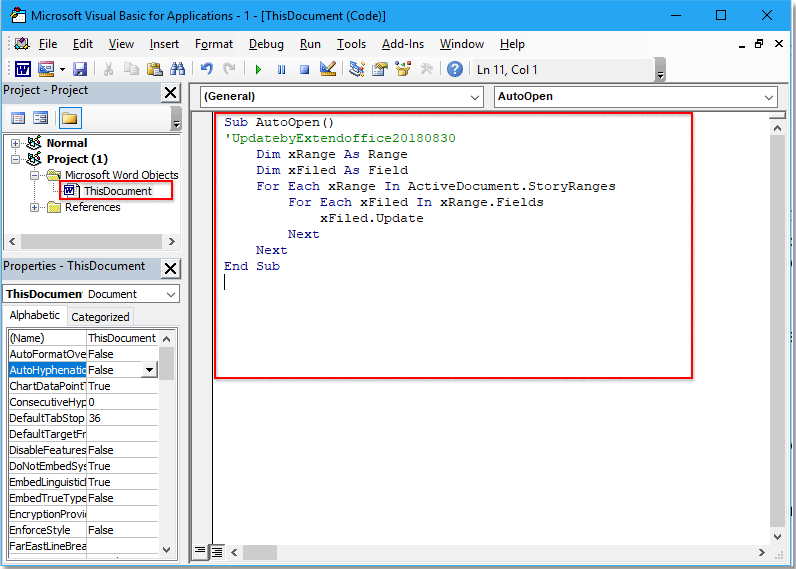This screenshot has height=569, width=796.
Task: Click View Code icon in Project panel
Action: point(17,118)
